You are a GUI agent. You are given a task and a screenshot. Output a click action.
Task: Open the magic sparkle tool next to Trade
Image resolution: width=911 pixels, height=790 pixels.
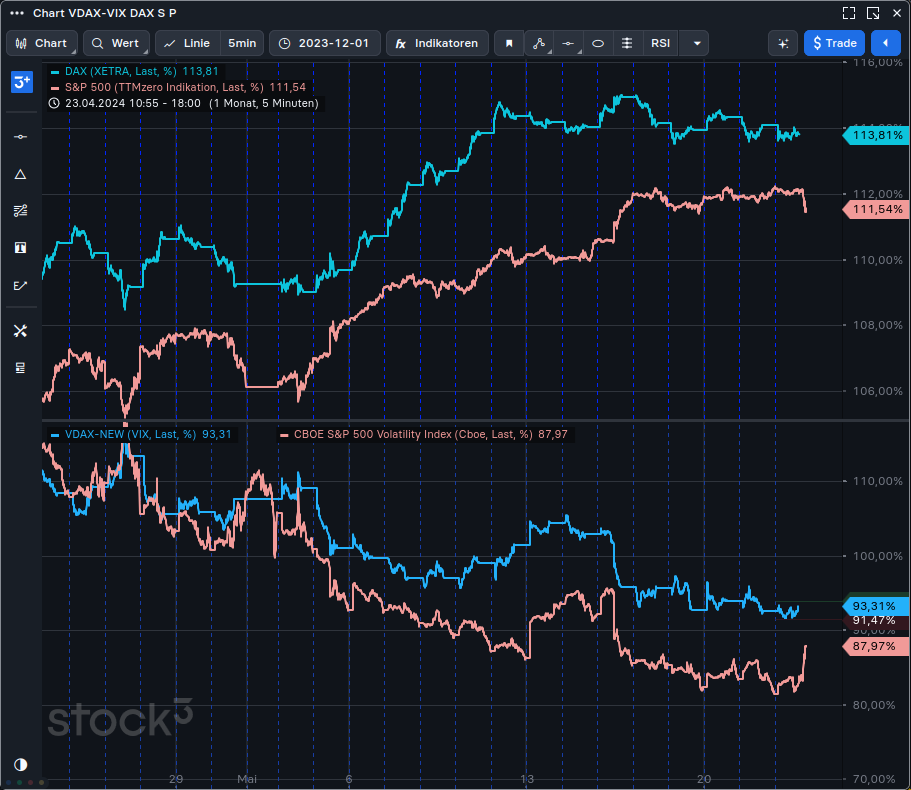pos(783,43)
